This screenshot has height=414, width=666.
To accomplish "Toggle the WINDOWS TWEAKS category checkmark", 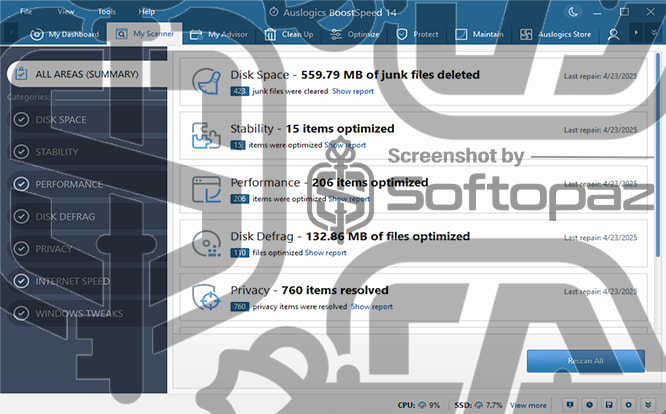I will 21,313.
